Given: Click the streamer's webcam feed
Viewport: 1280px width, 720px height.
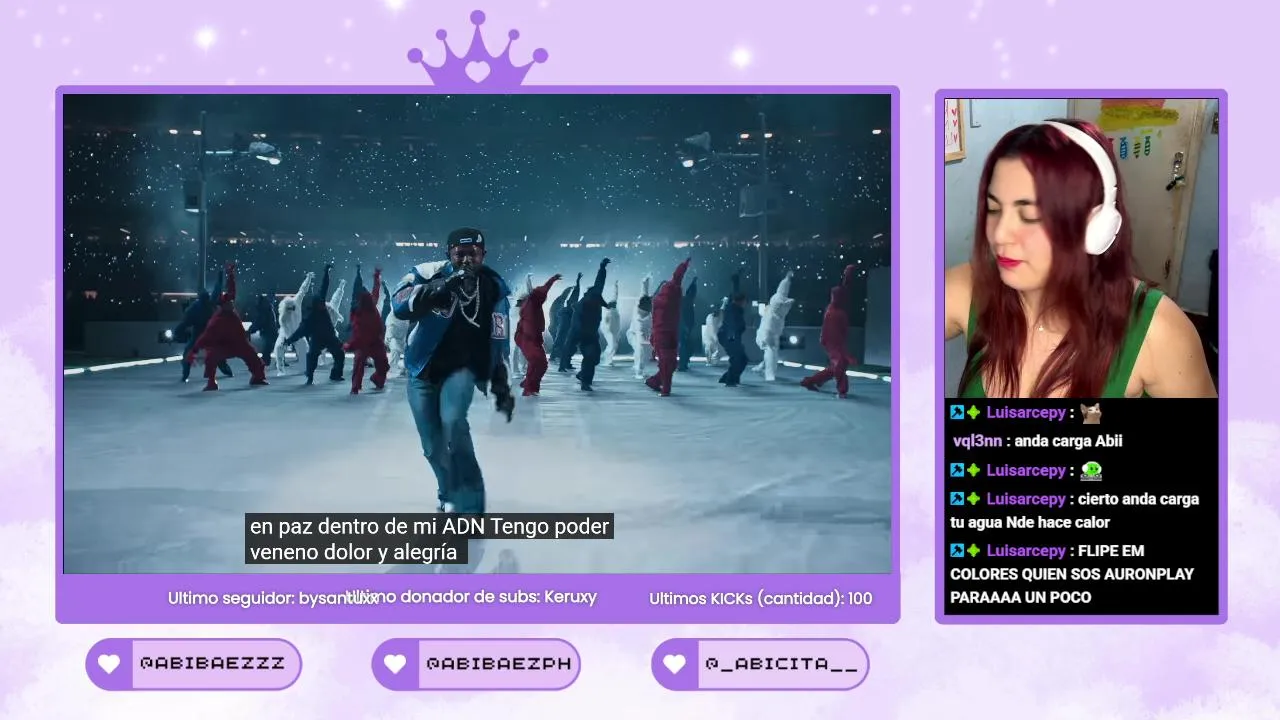Looking at the screenshot, I should [1081, 248].
